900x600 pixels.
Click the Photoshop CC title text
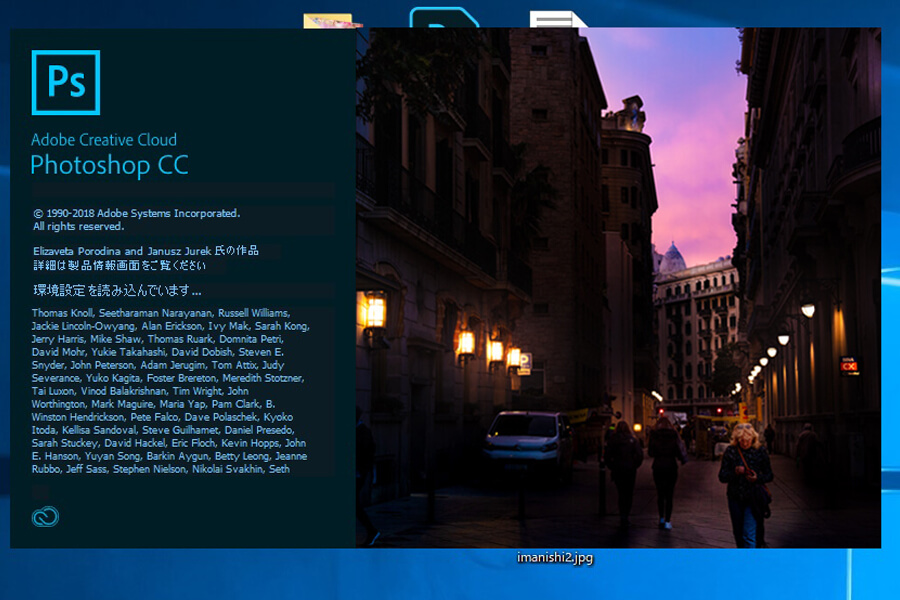(x=109, y=165)
